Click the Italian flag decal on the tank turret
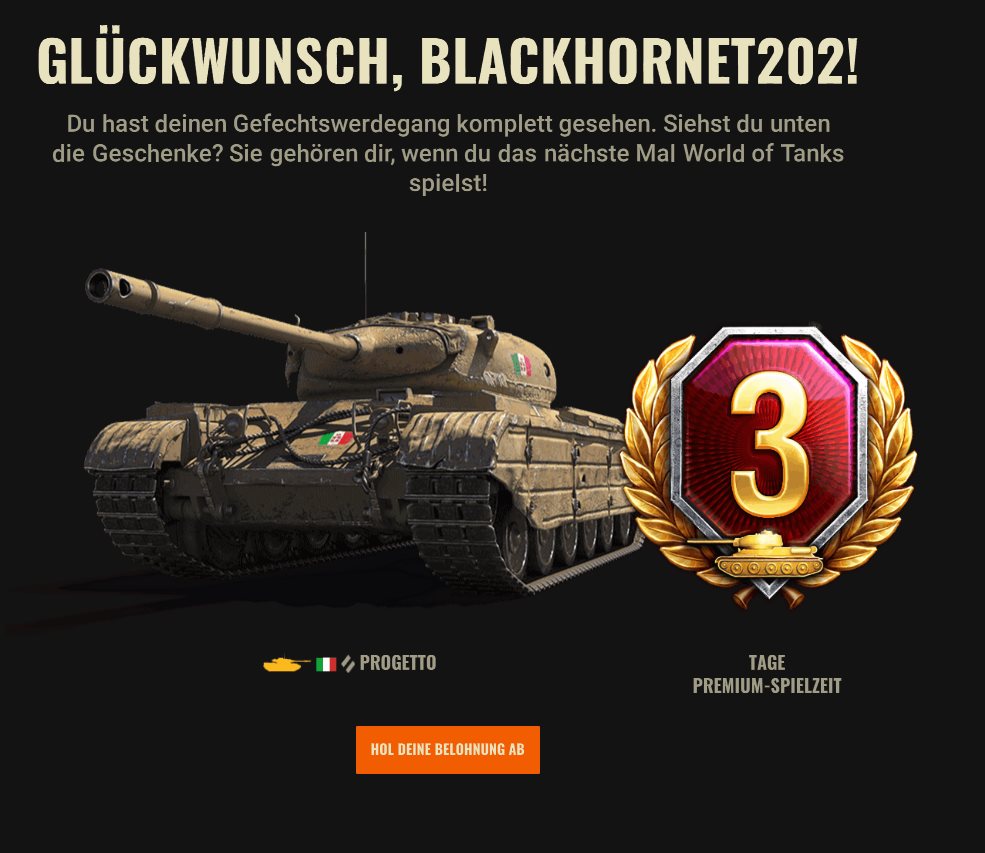This screenshot has width=985, height=853. (521, 365)
